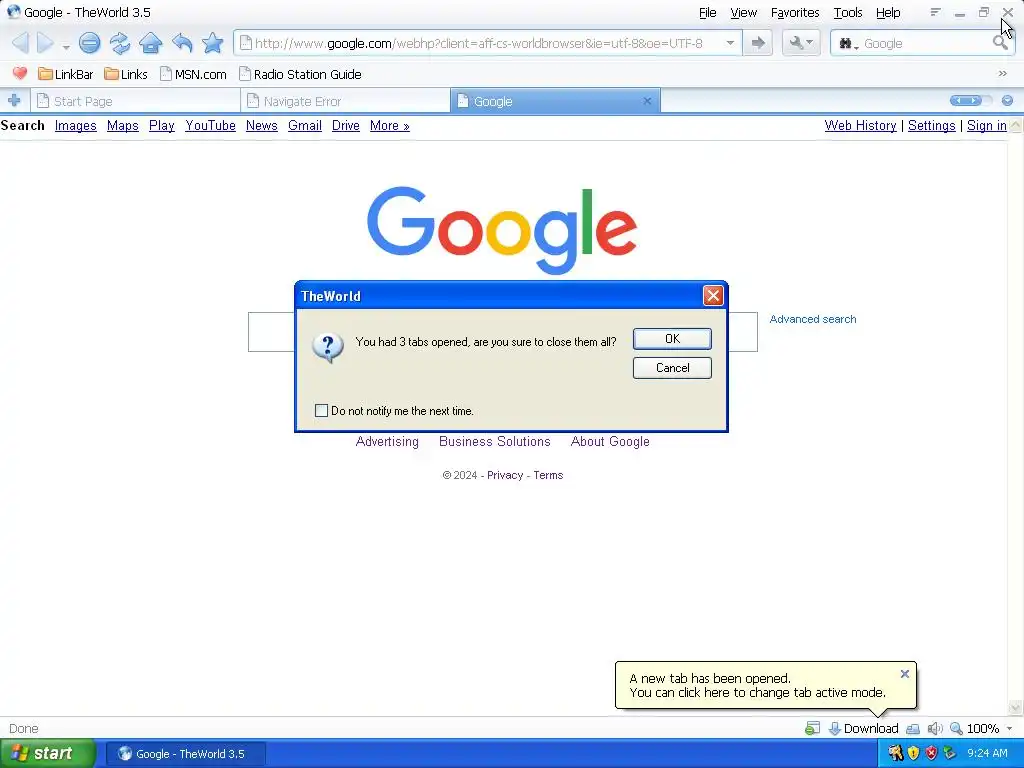
Task: Open the Favorites menu
Action: click(x=795, y=12)
